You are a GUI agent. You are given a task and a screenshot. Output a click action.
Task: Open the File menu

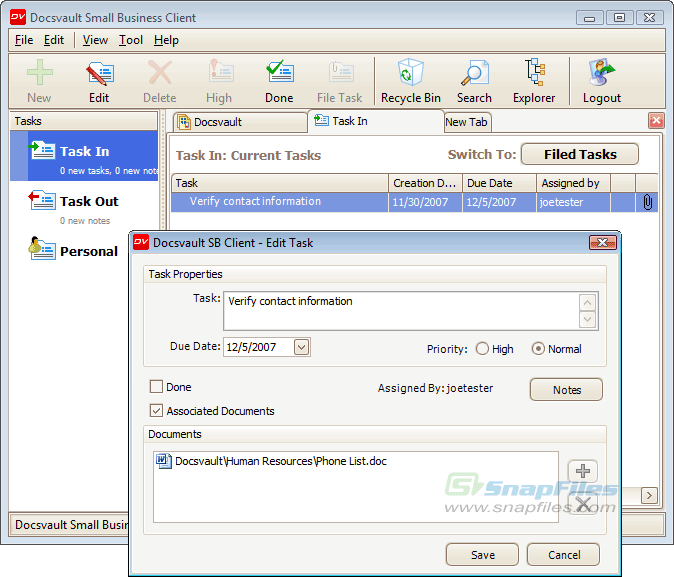pyautogui.click(x=24, y=40)
